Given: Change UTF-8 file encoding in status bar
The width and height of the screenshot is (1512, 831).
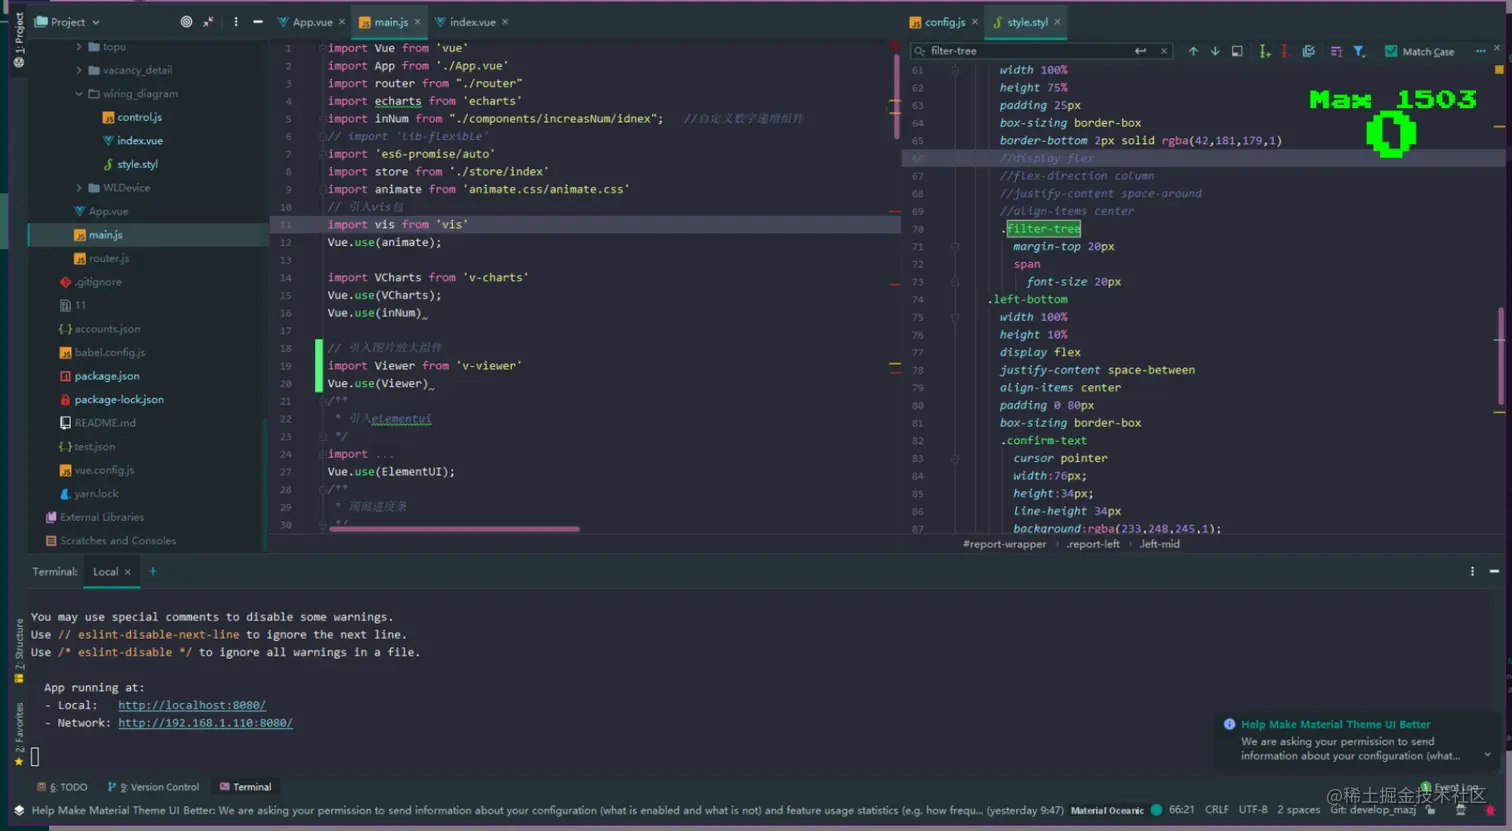Looking at the screenshot, I should click(x=1253, y=810).
